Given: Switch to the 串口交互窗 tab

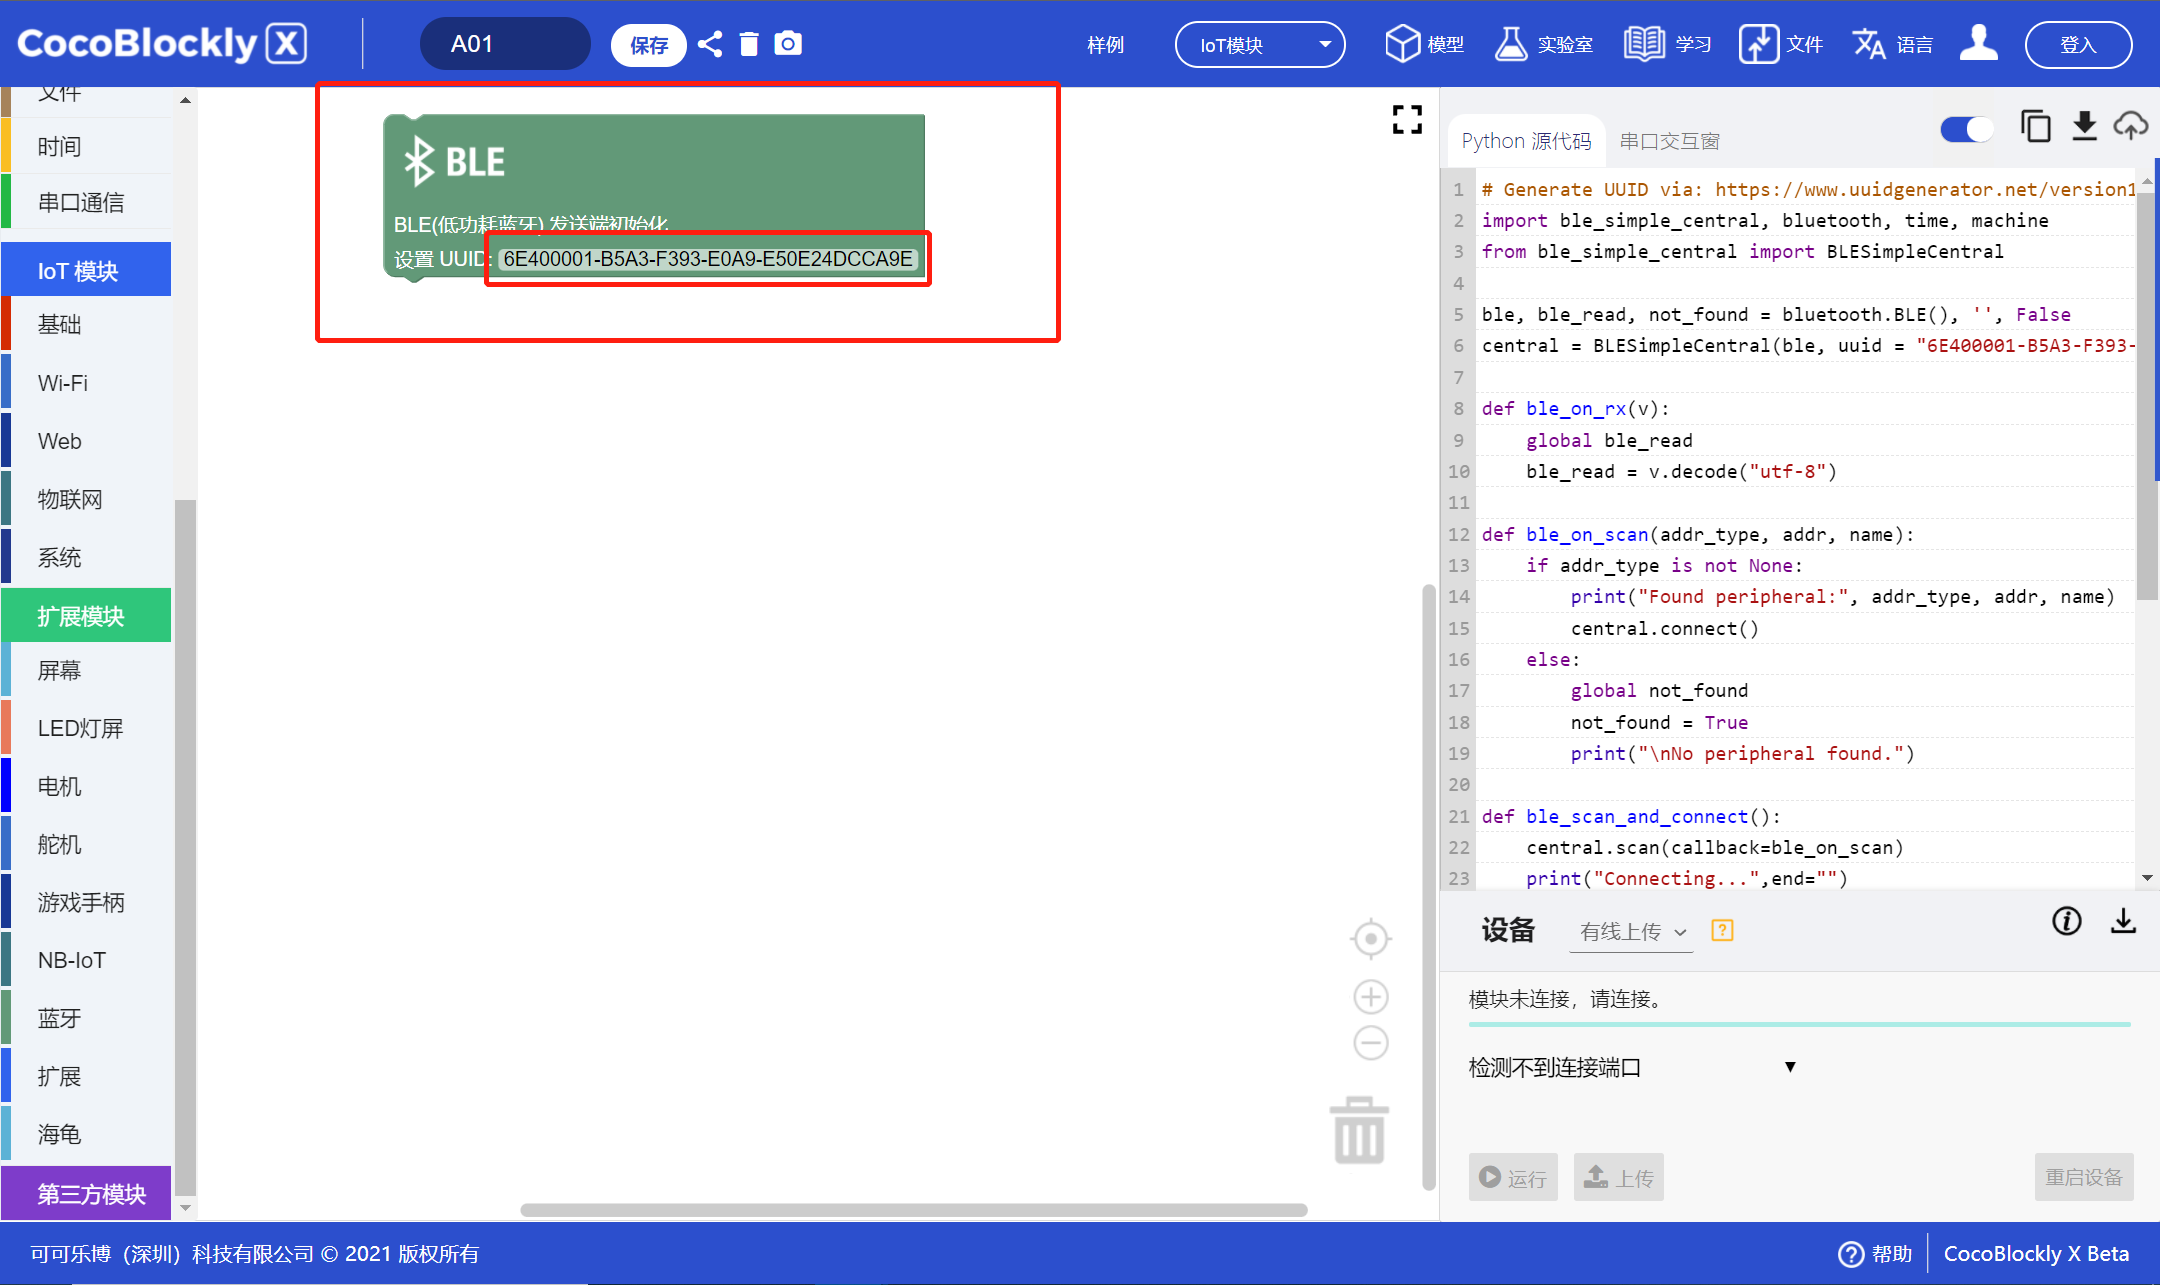Looking at the screenshot, I should (1669, 141).
